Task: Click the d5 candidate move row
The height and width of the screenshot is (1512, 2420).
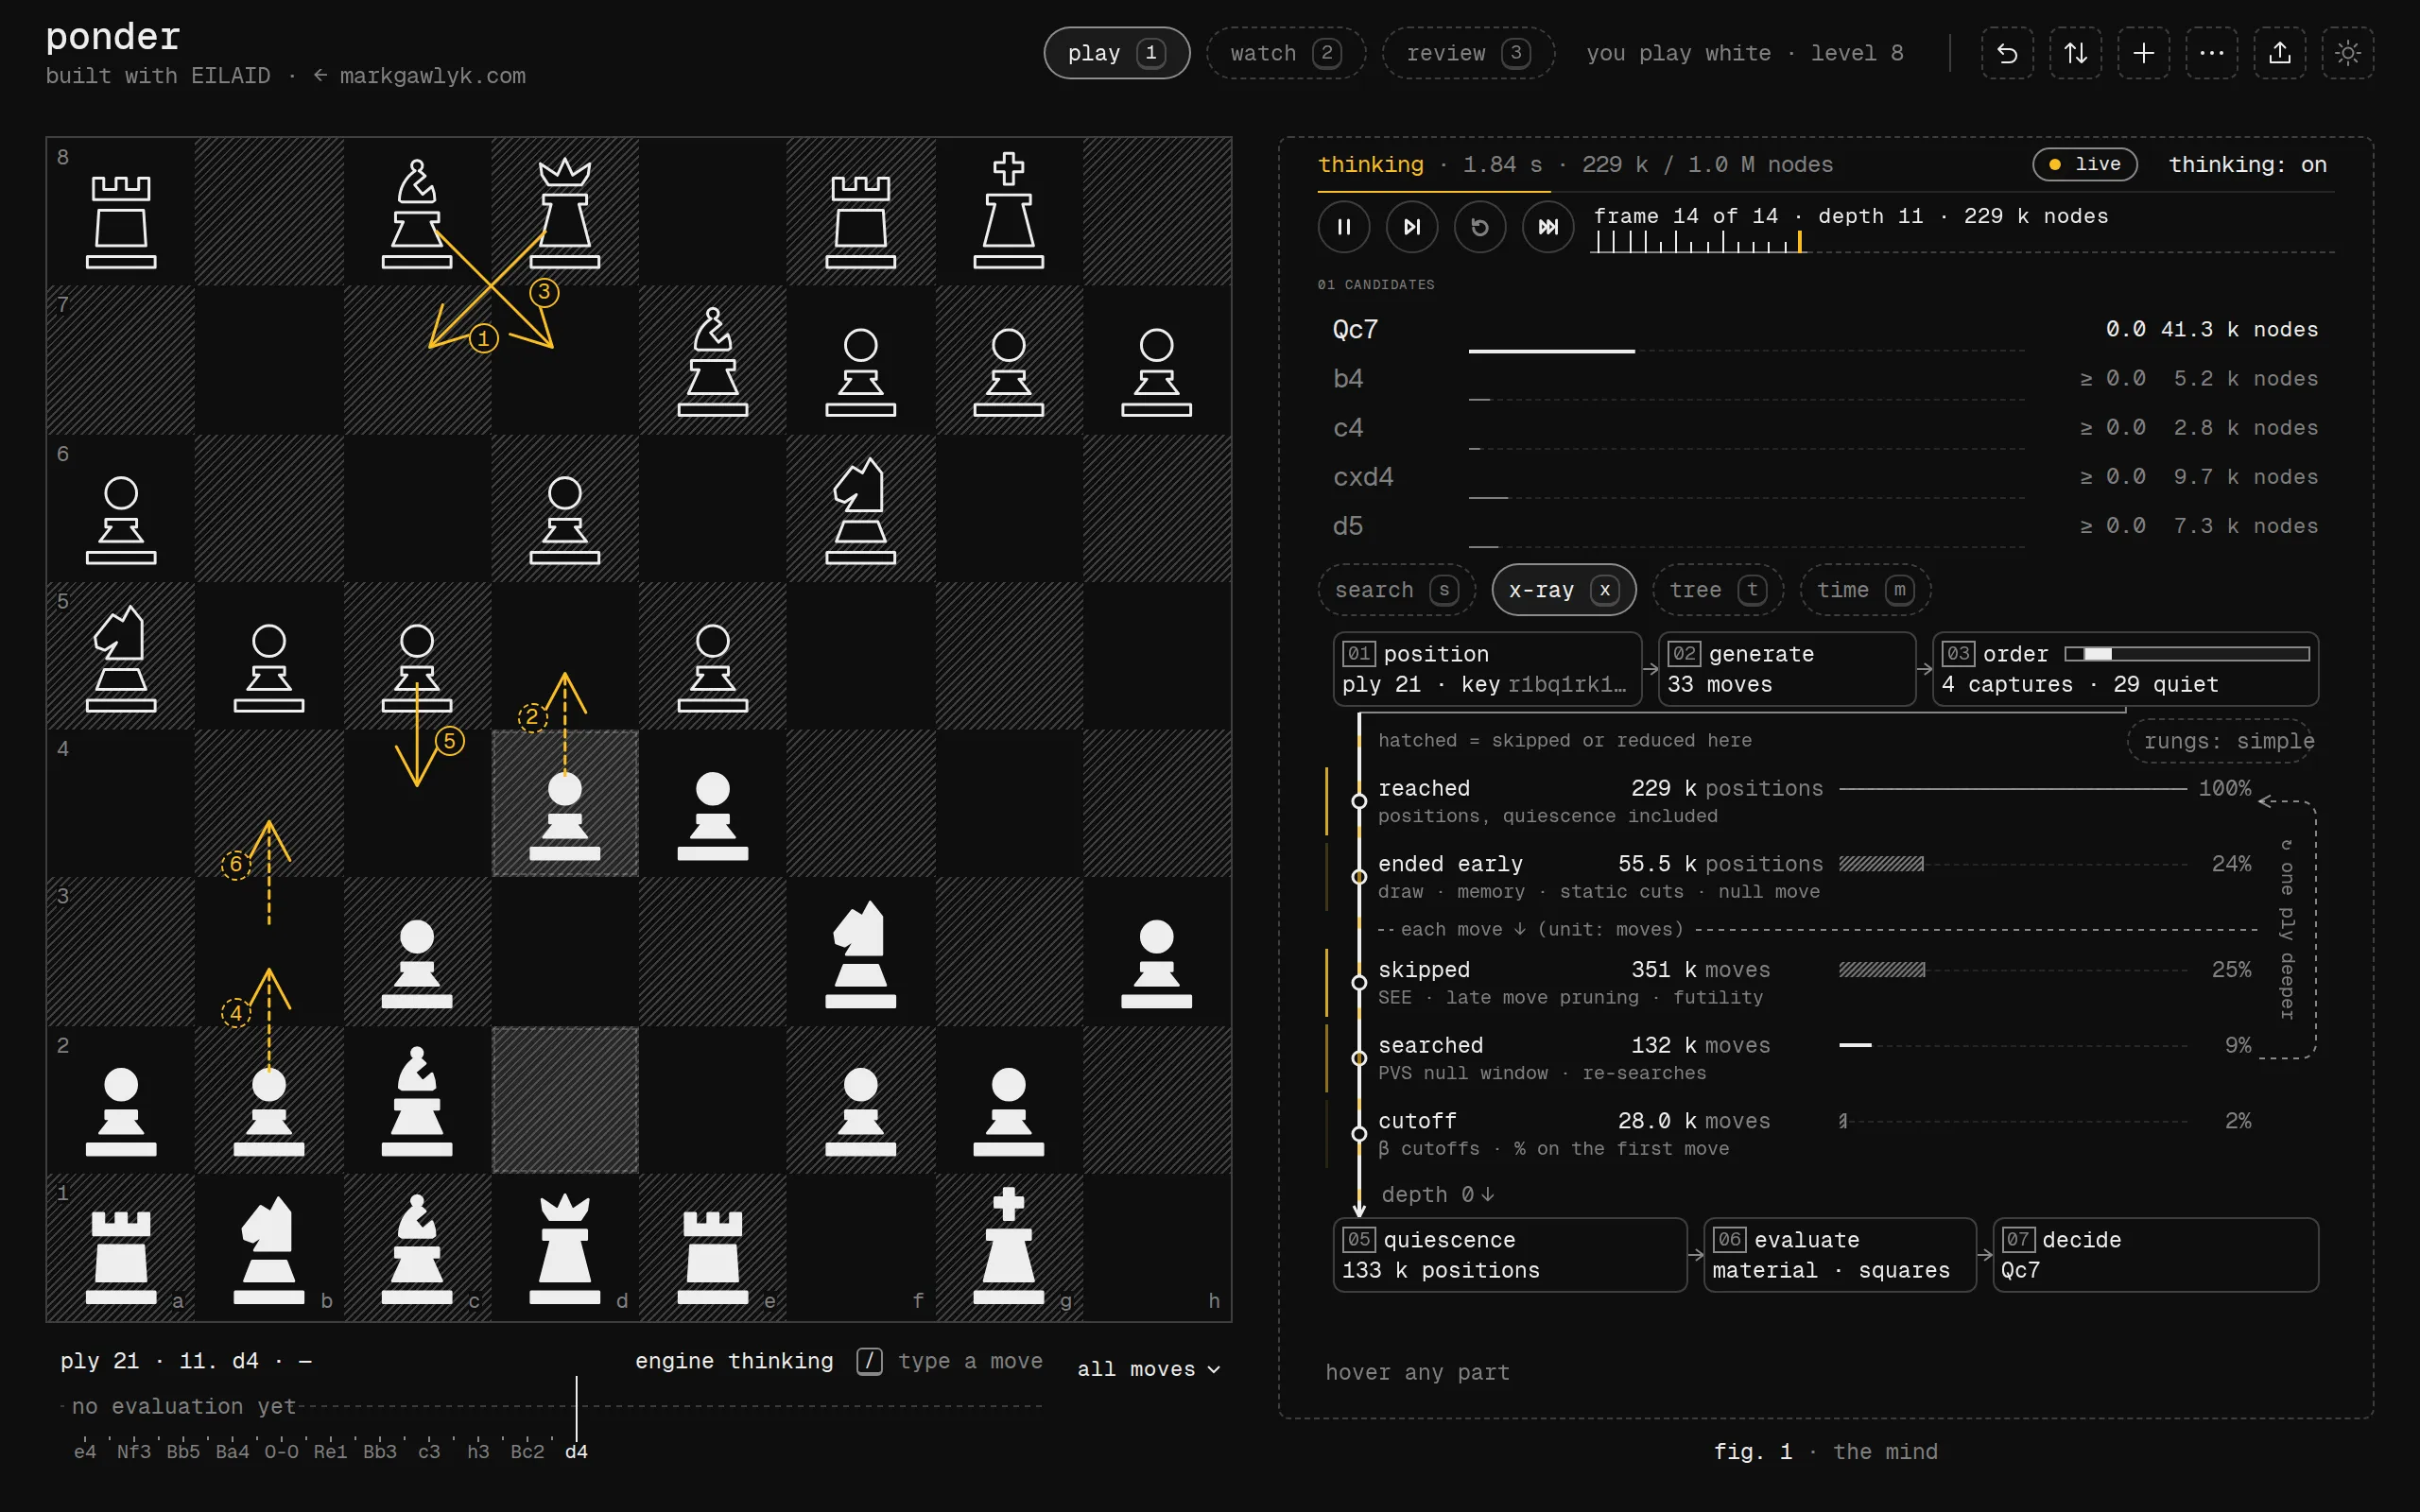Action: (1825, 526)
